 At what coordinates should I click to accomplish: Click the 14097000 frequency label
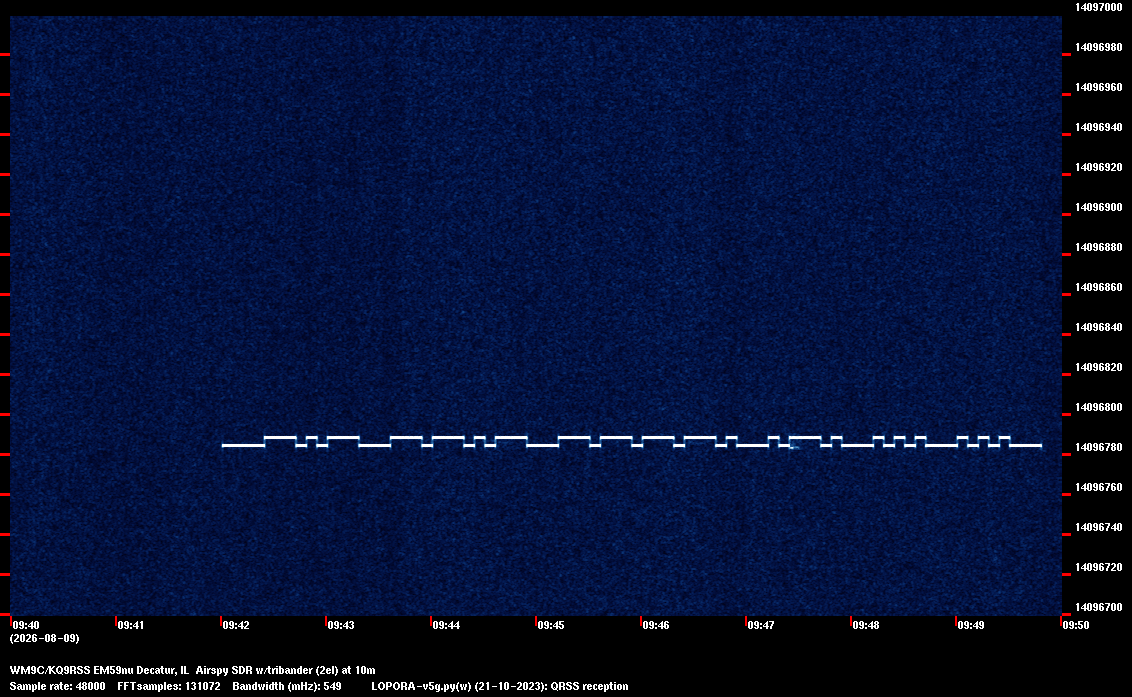(x=1099, y=7)
